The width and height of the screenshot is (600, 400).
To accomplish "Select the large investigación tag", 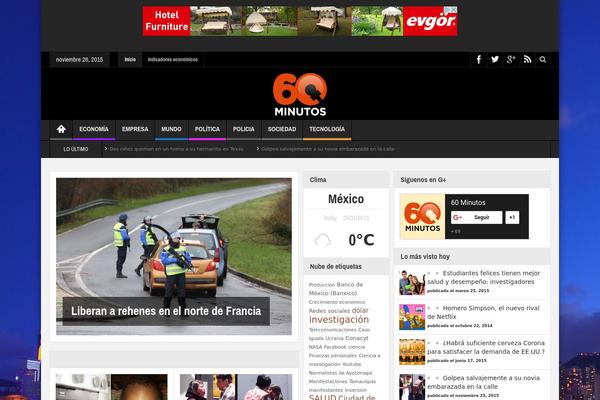I will pos(339,320).
